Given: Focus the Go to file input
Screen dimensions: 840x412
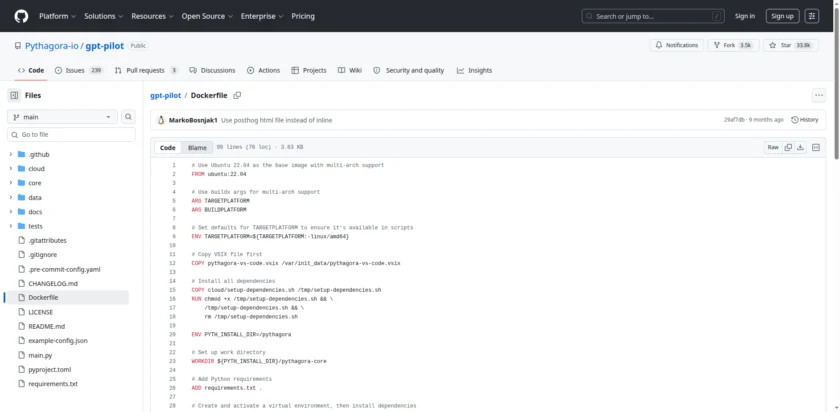Looking at the screenshot, I should click(71, 134).
